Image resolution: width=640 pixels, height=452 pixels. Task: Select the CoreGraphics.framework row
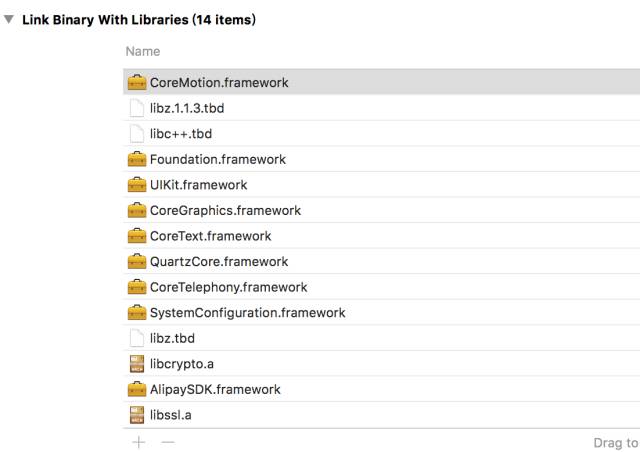[382, 210]
